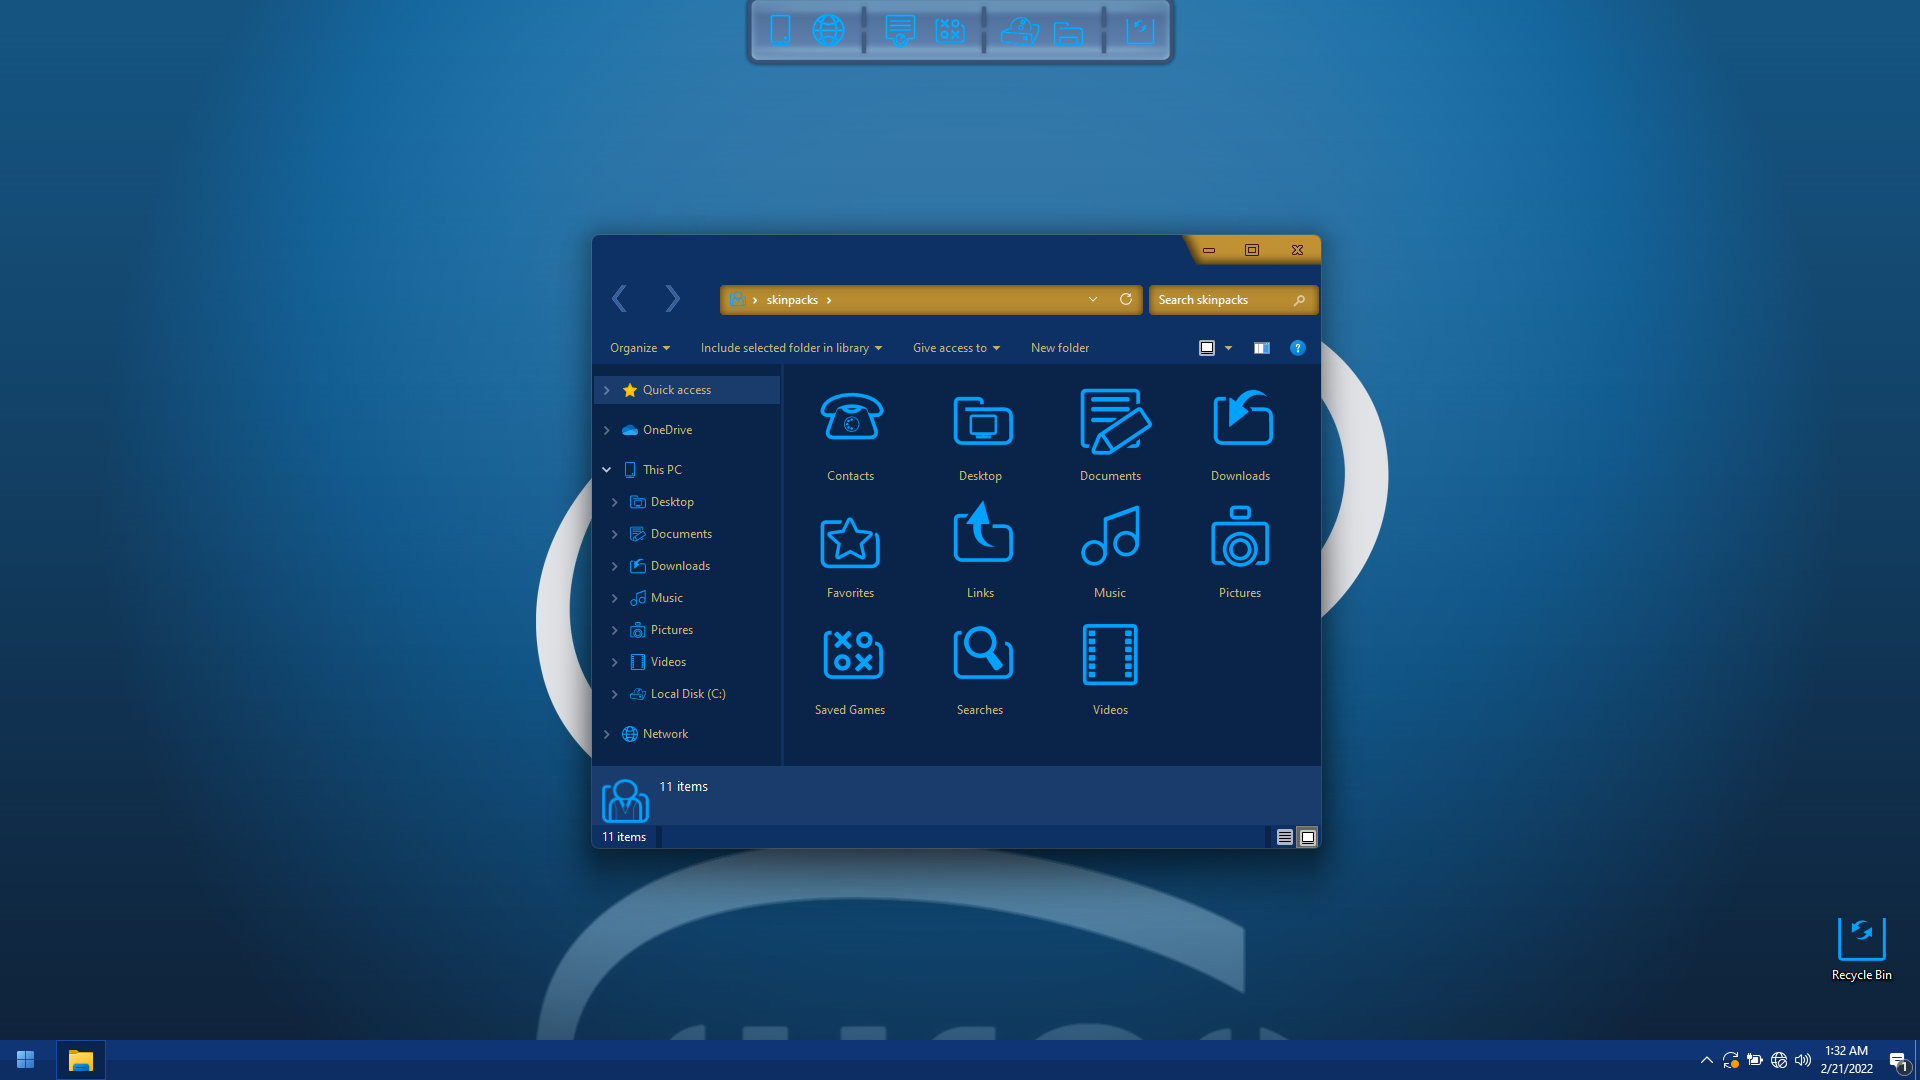Expand the Quick access tree node

click(x=607, y=390)
